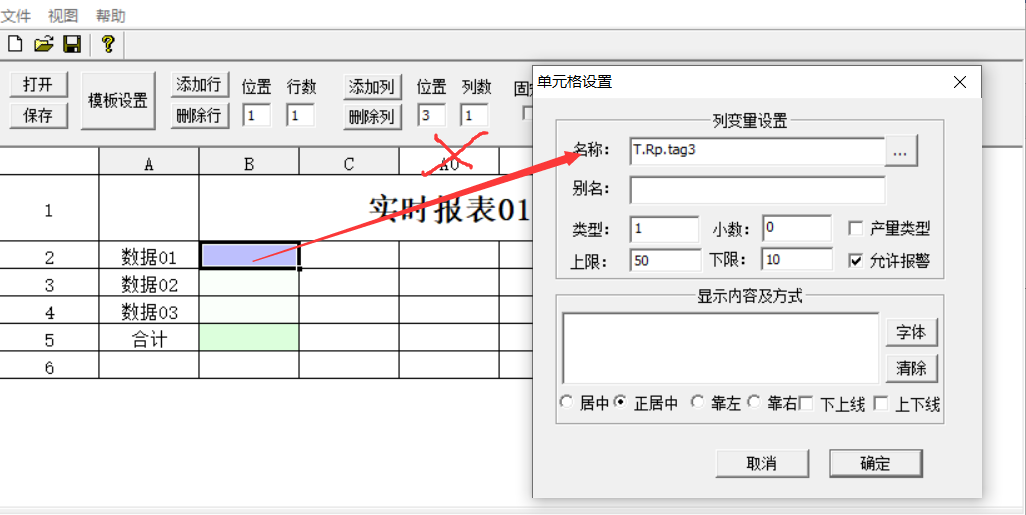Click the 确定 button
Viewport: 1026px width, 515px height.
pyautogui.click(x=875, y=463)
